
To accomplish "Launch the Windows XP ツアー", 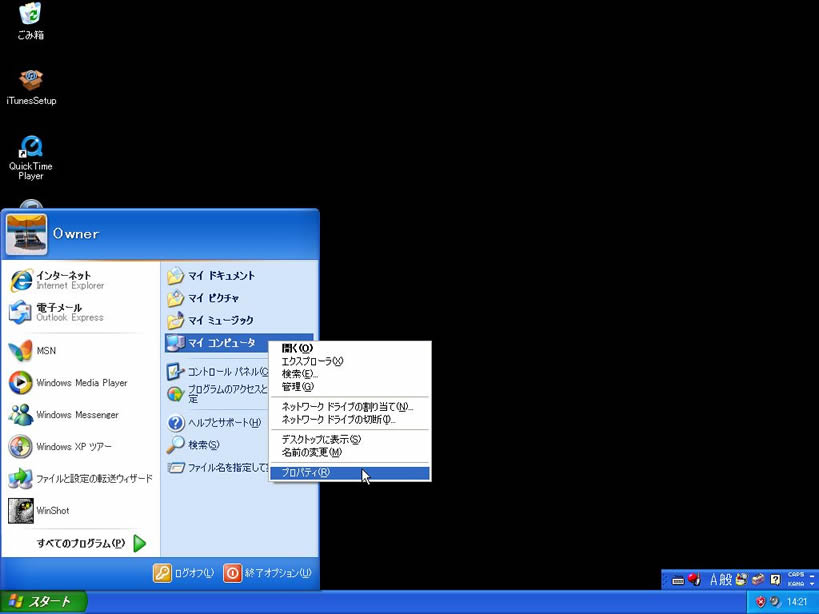I will (60, 446).
